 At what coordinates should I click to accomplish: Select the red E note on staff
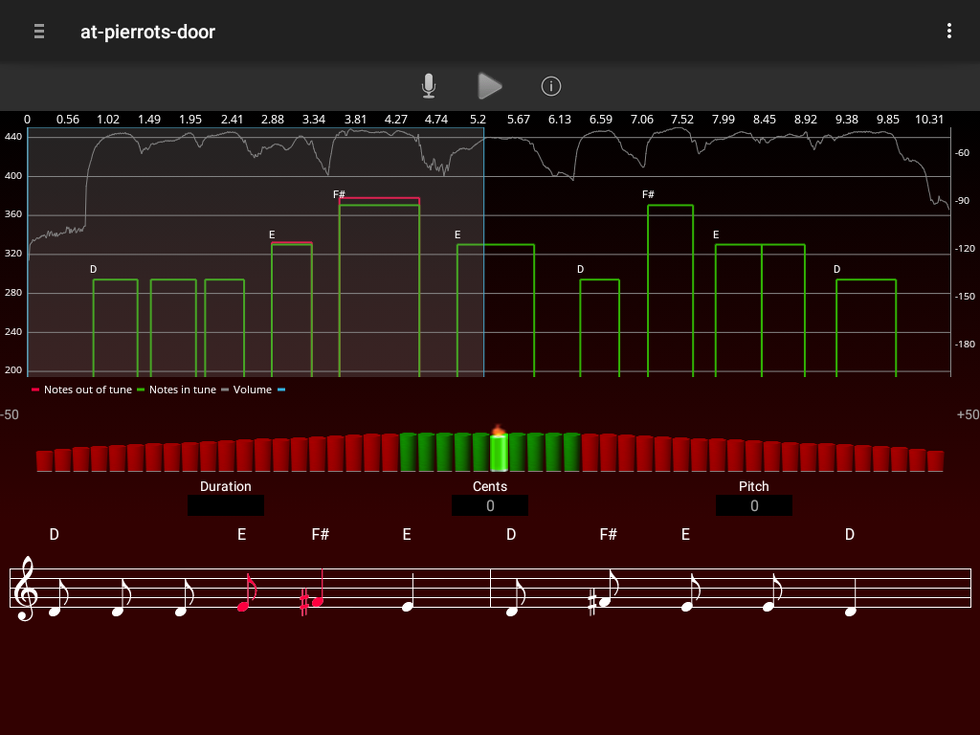point(244,603)
